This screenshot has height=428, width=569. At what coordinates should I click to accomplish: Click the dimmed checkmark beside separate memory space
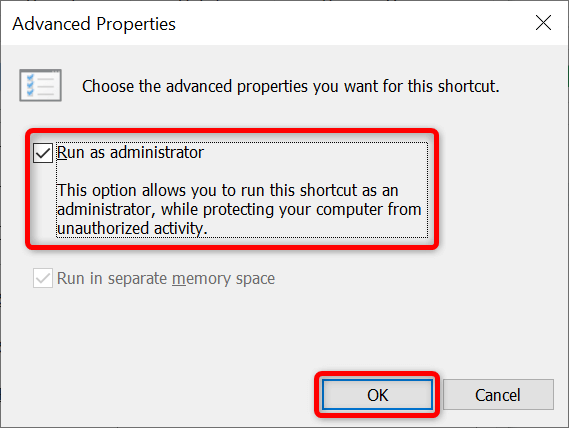pos(43,278)
